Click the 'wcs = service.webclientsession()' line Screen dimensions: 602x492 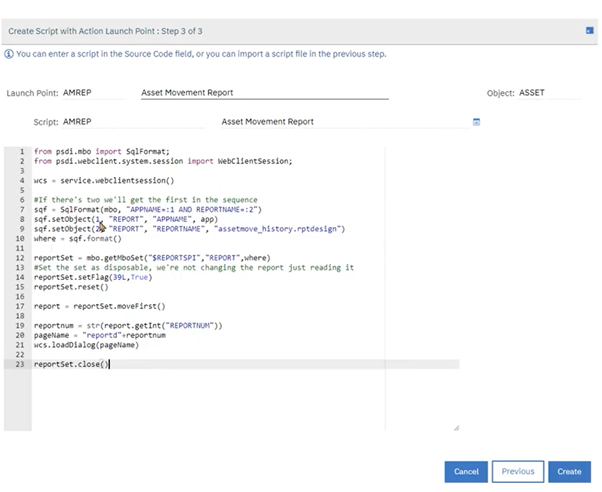[x=104, y=181]
